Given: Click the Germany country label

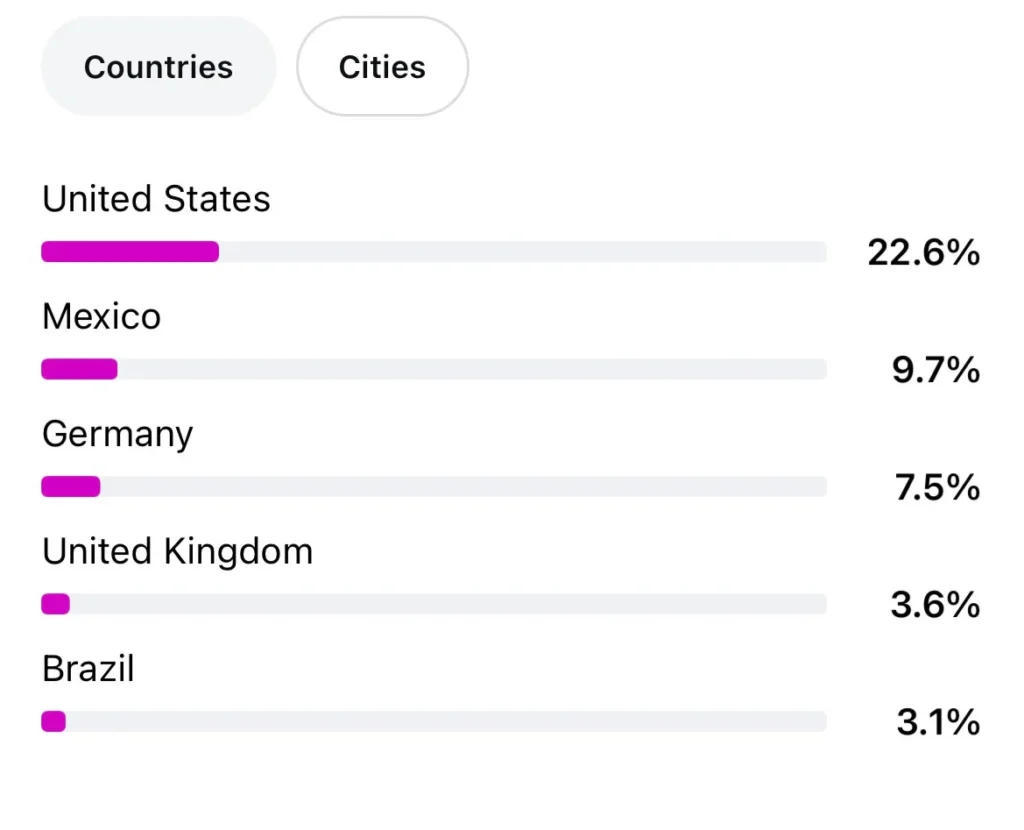Looking at the screenshot, I should (118, 435).
